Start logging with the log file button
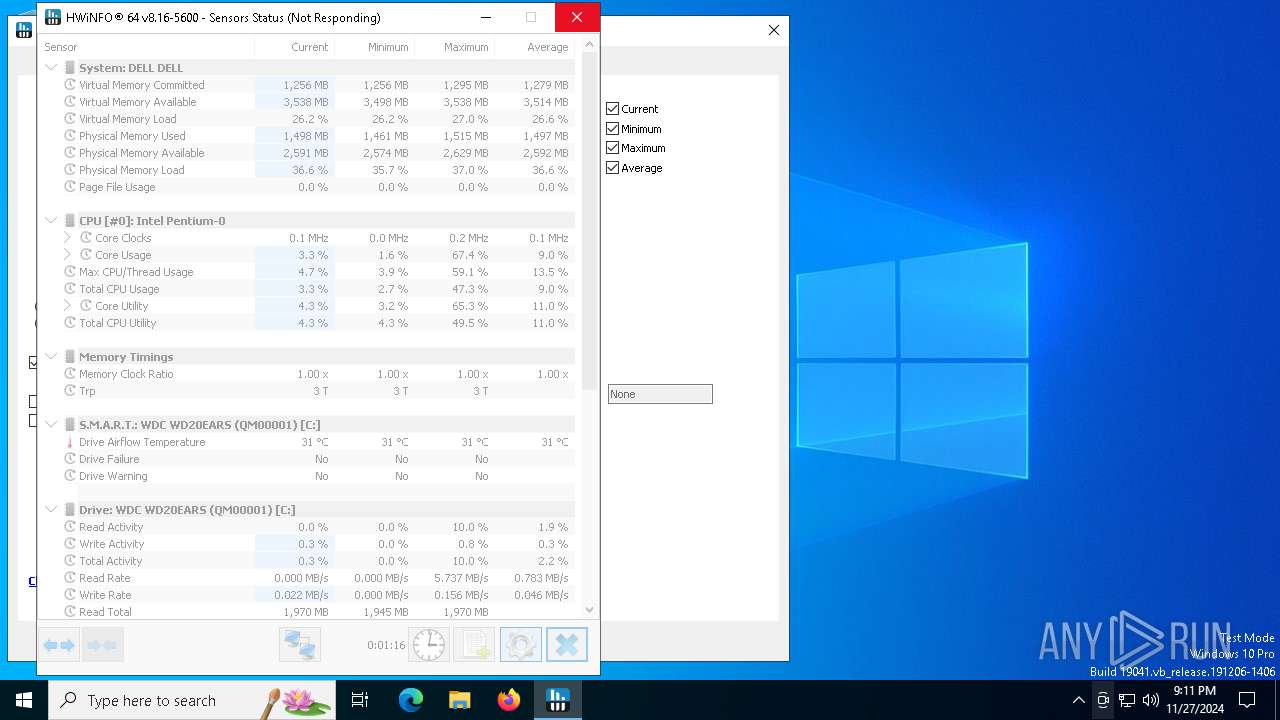The width and height of the screenshot is (1280, 720). tap(474, 645)
